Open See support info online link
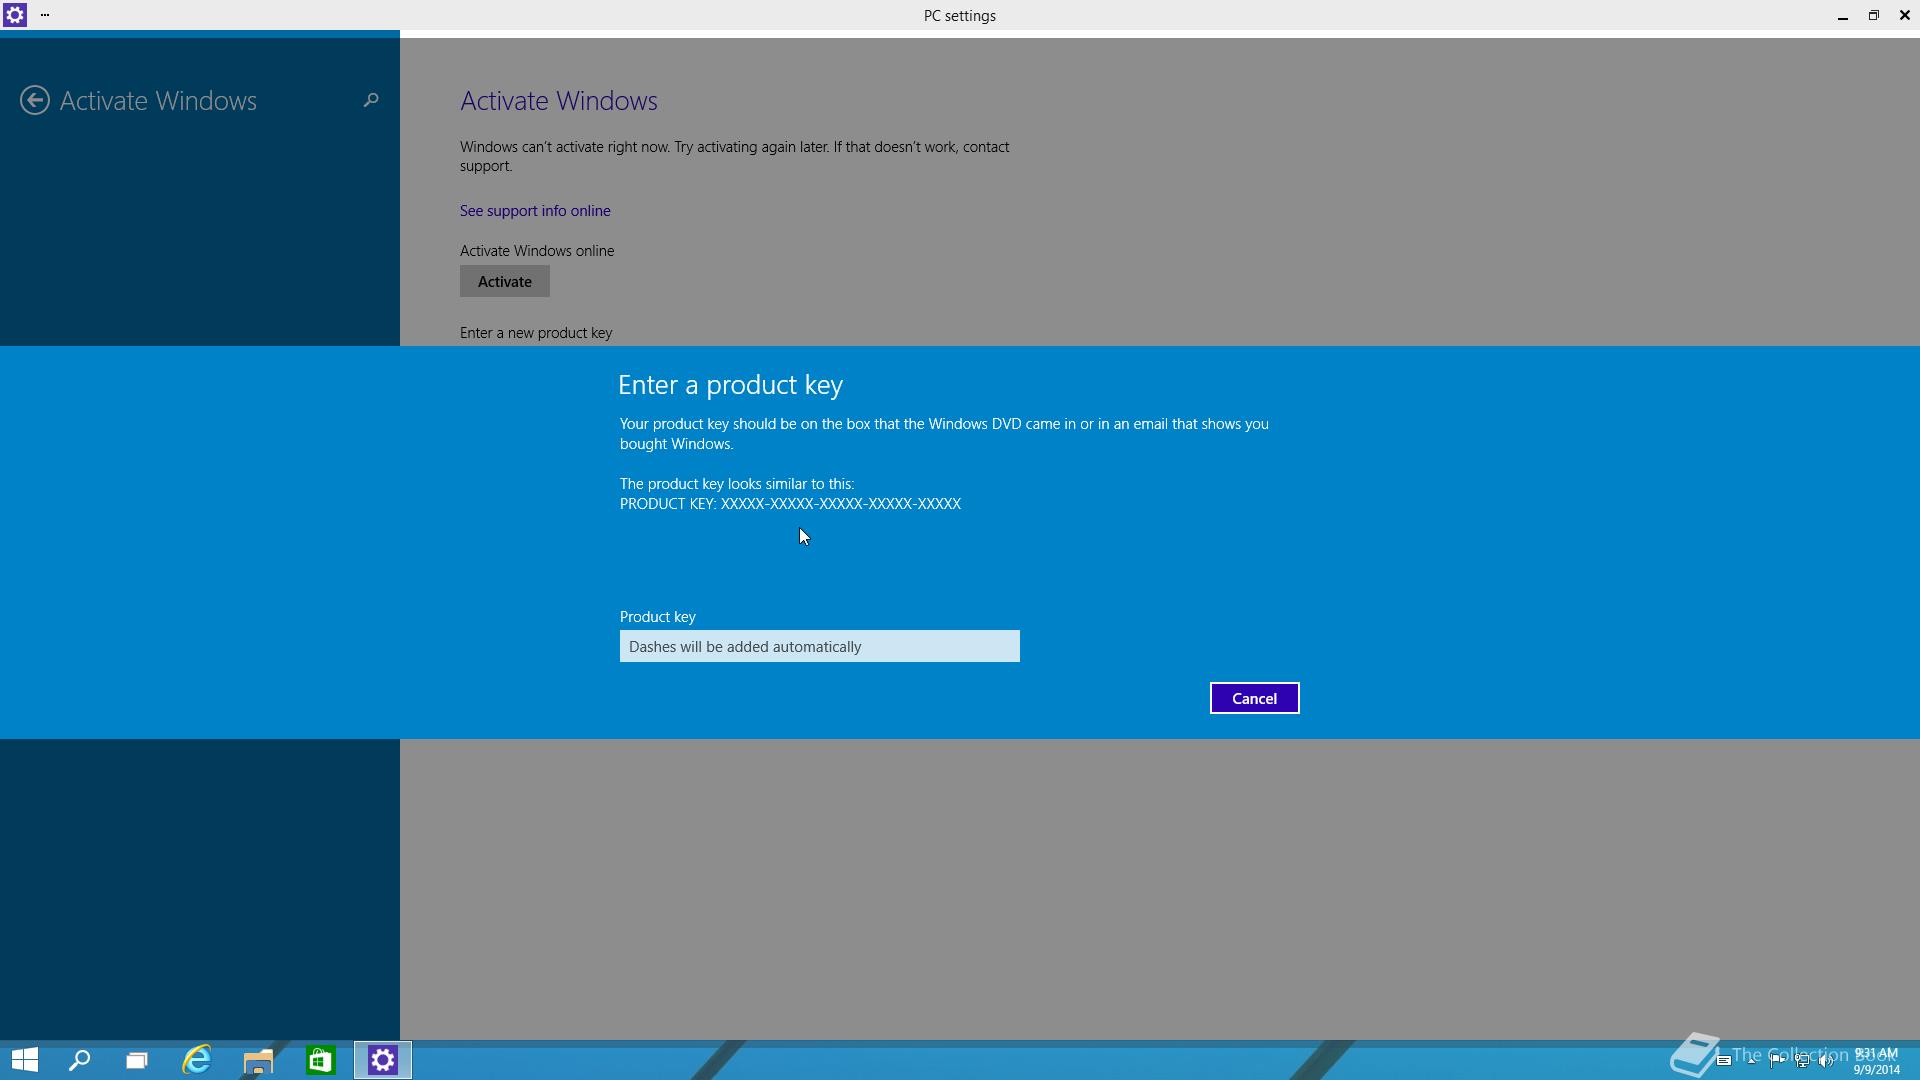This screenshot has width=1920, height=1080. coord(535,211)
